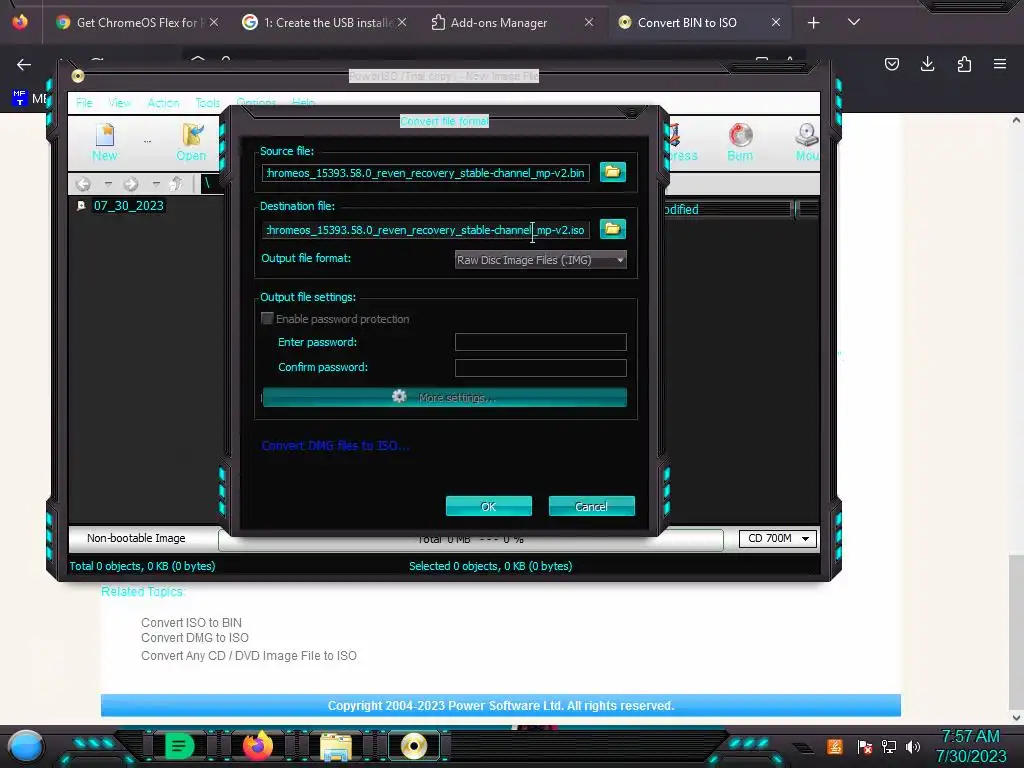Open Convert DMG to ISO link on webpage
This screenshot has width=1024, height=768.
coord(195,637)
